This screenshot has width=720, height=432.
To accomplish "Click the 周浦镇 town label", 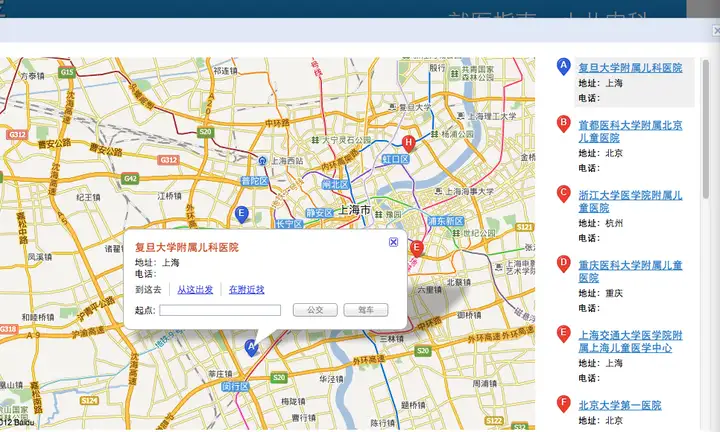I will (x=484, y=383).
